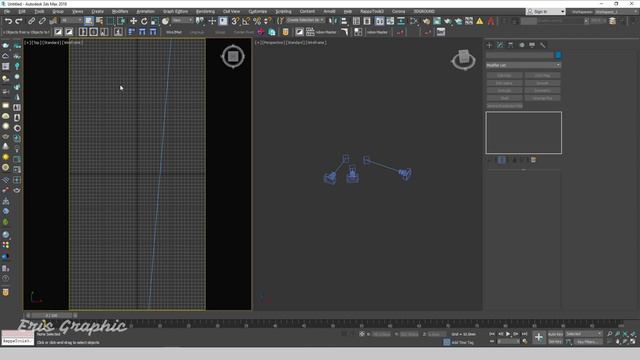Play the animation
Image resolution: width=640 pixels, height=360 pixels.
(x=508, y=334)
